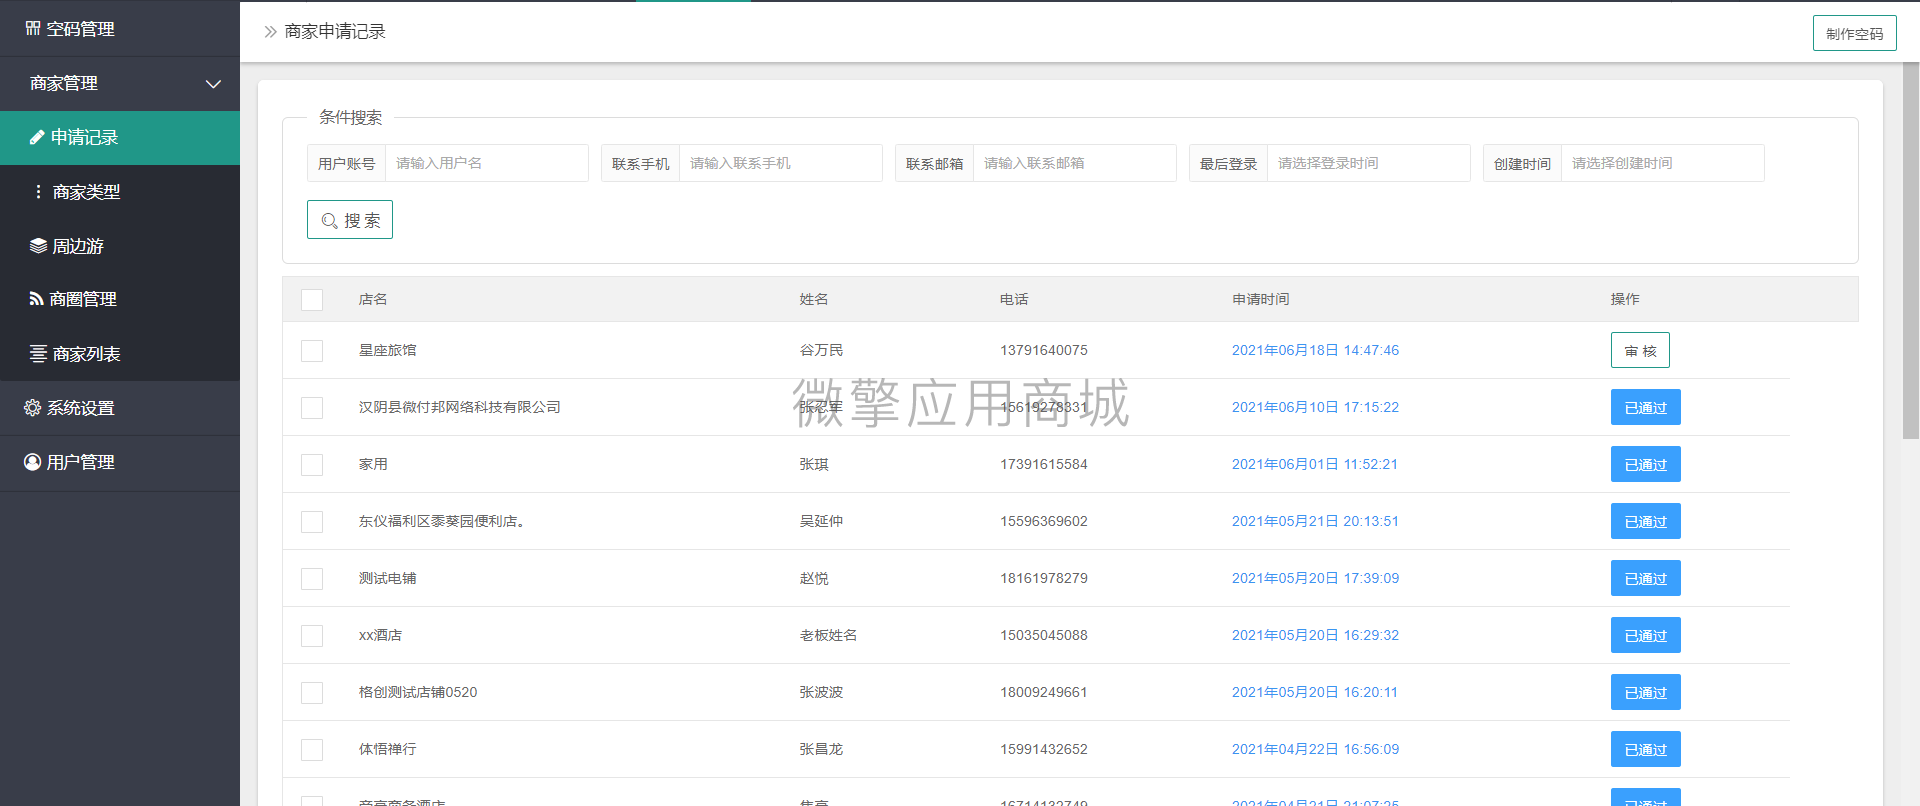Image resolution: width=1920 pixels, height=806 pixels.
Task: Click 审核 for 星座旅馆
Action: 1640,350
